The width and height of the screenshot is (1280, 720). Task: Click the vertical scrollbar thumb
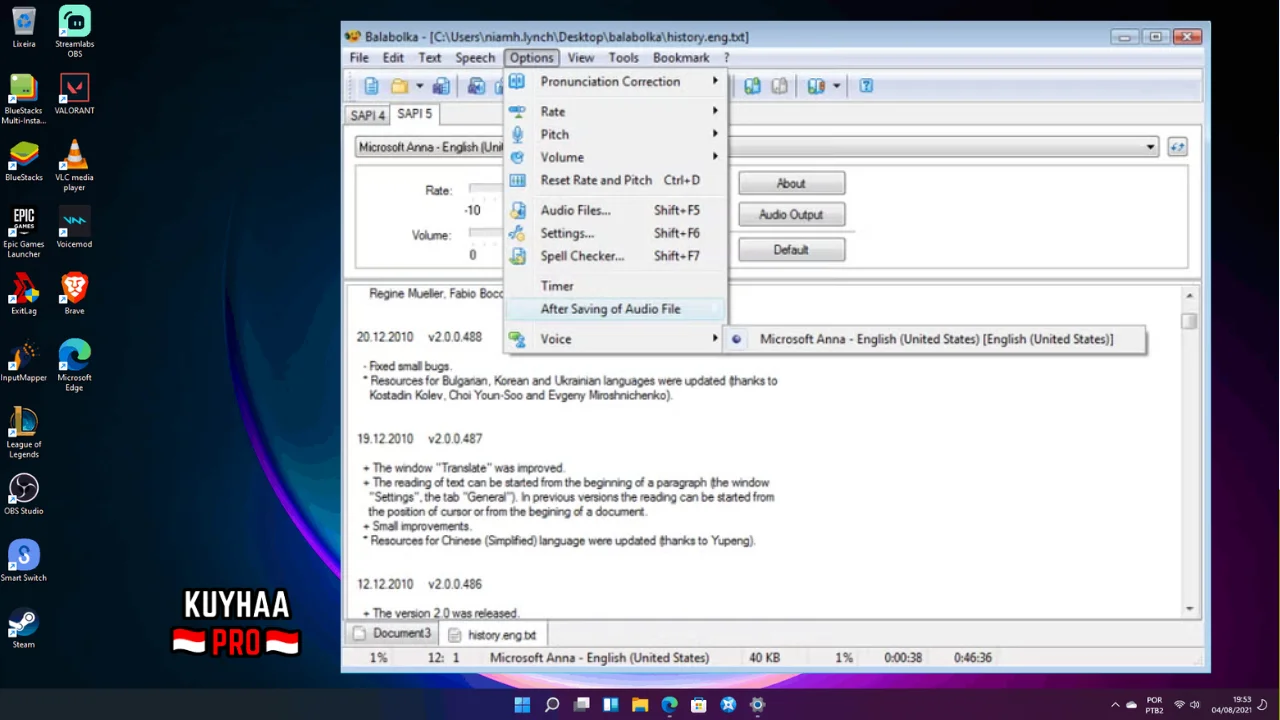pyautogui.click(x=1189, y=321)
